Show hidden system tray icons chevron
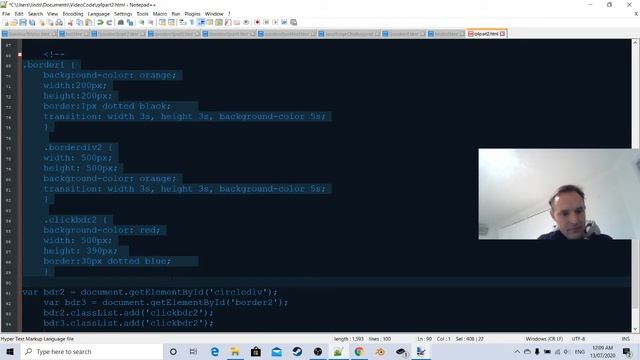The width and height of the screenshot is (640, 360). click(x=517, y=351)
